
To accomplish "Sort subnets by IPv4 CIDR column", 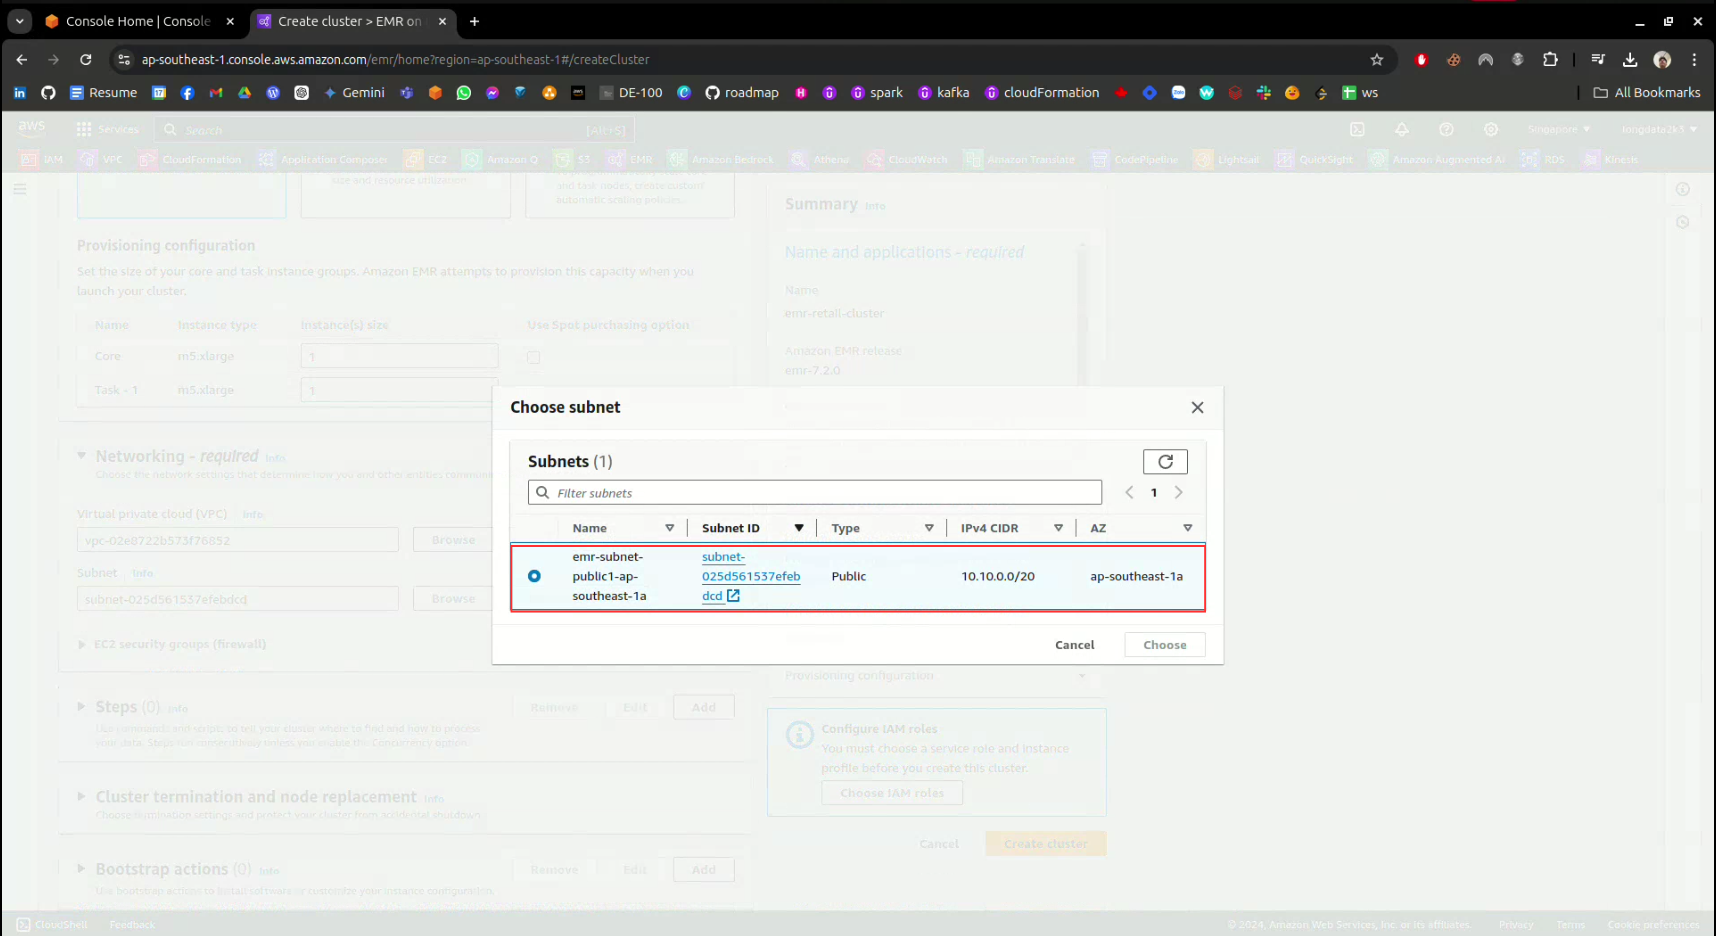I will (1058, 529).
